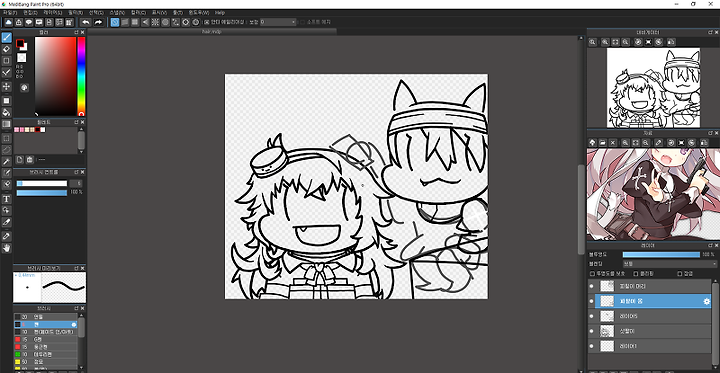Viewport: 720px width, 373px height.
Task: Adjust the layer opacity slider
Action: (661, 254)
